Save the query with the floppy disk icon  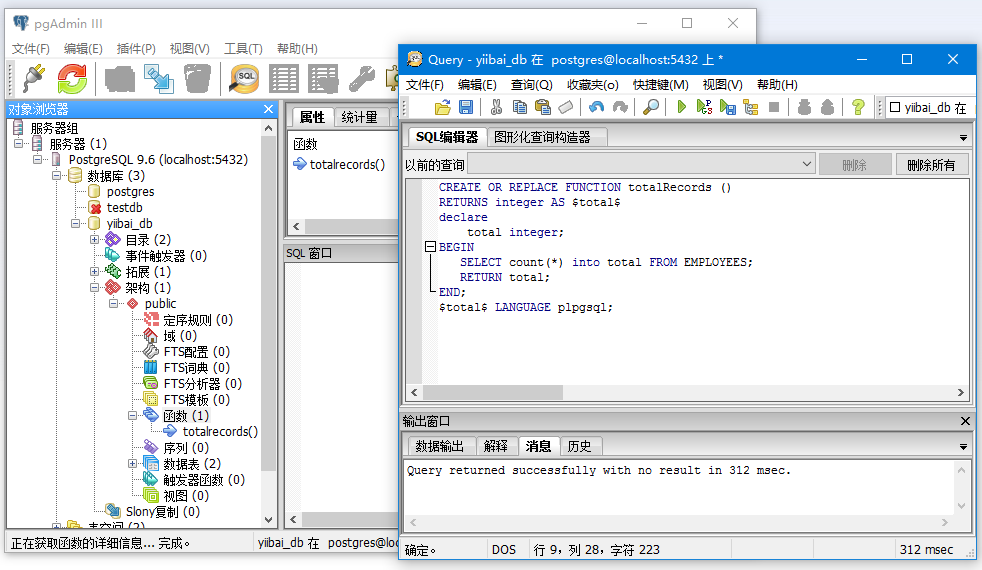[465, 107]
